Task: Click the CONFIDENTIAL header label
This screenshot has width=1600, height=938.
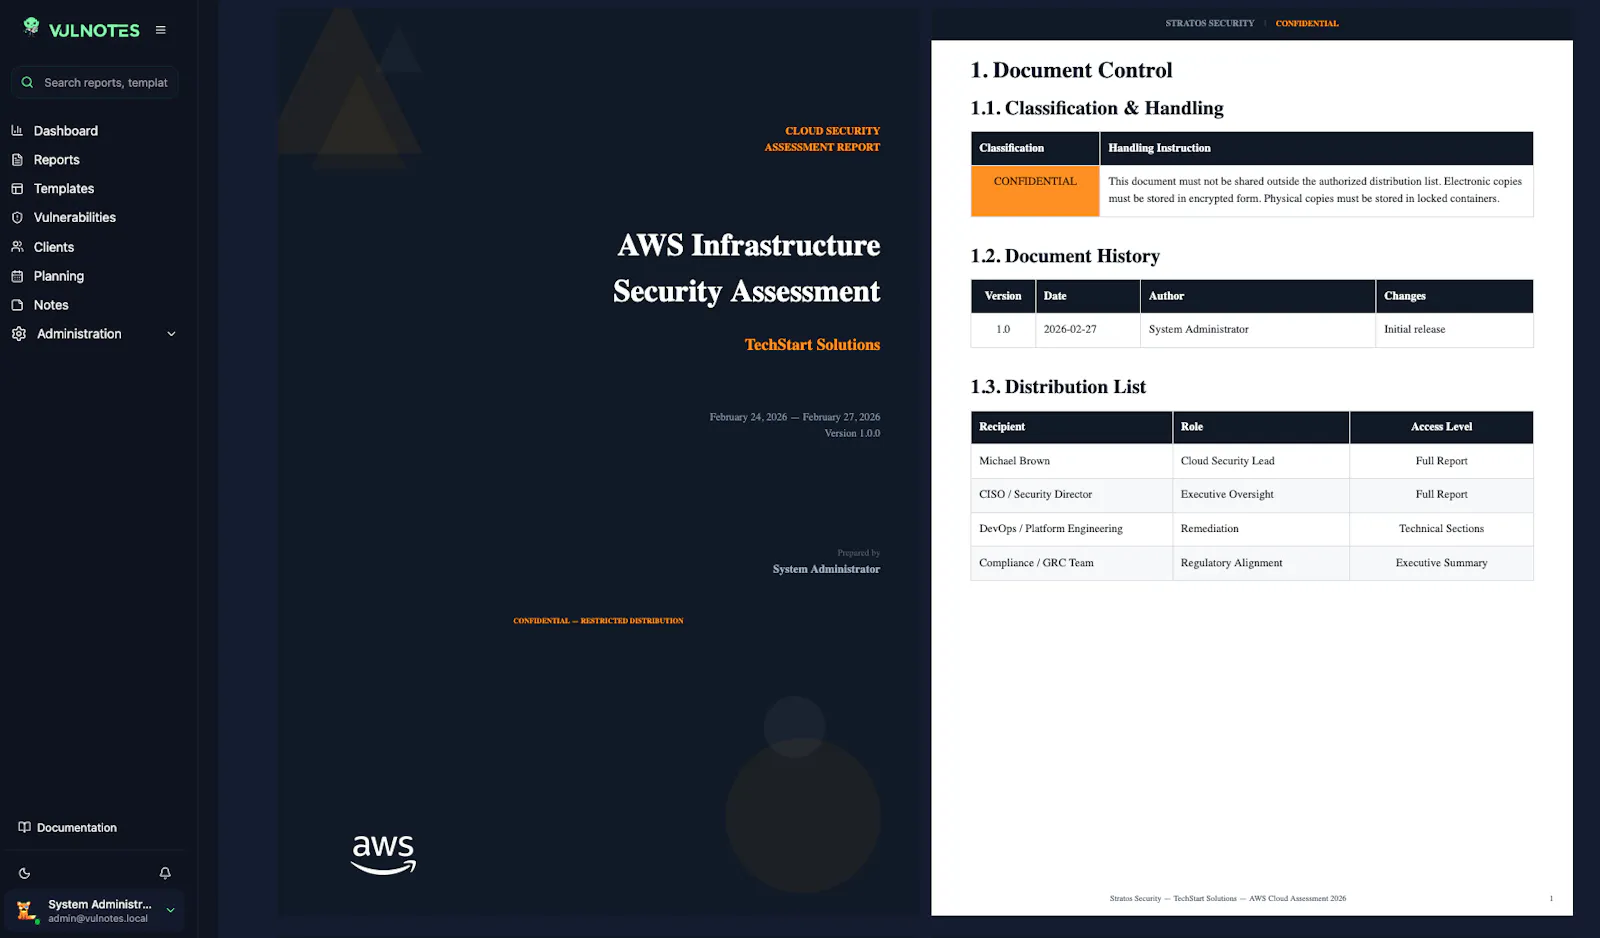Action: pos(1307,23)
